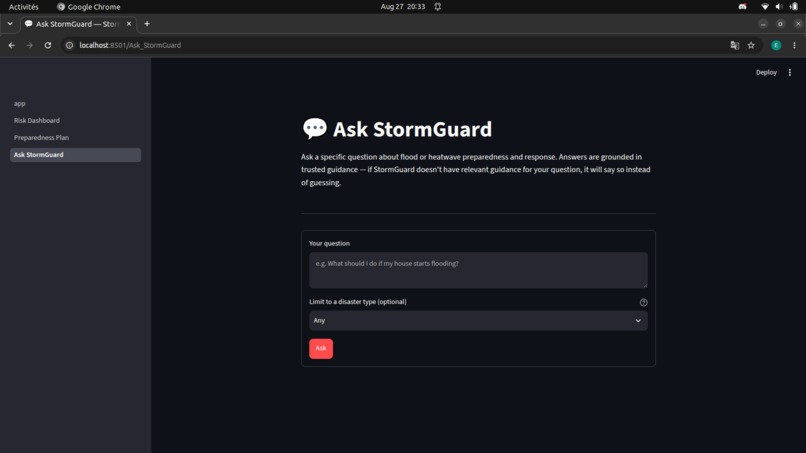This screenshot has width=806, height=453.
Task: Click the battery status icon
Action: pos(794,7)
